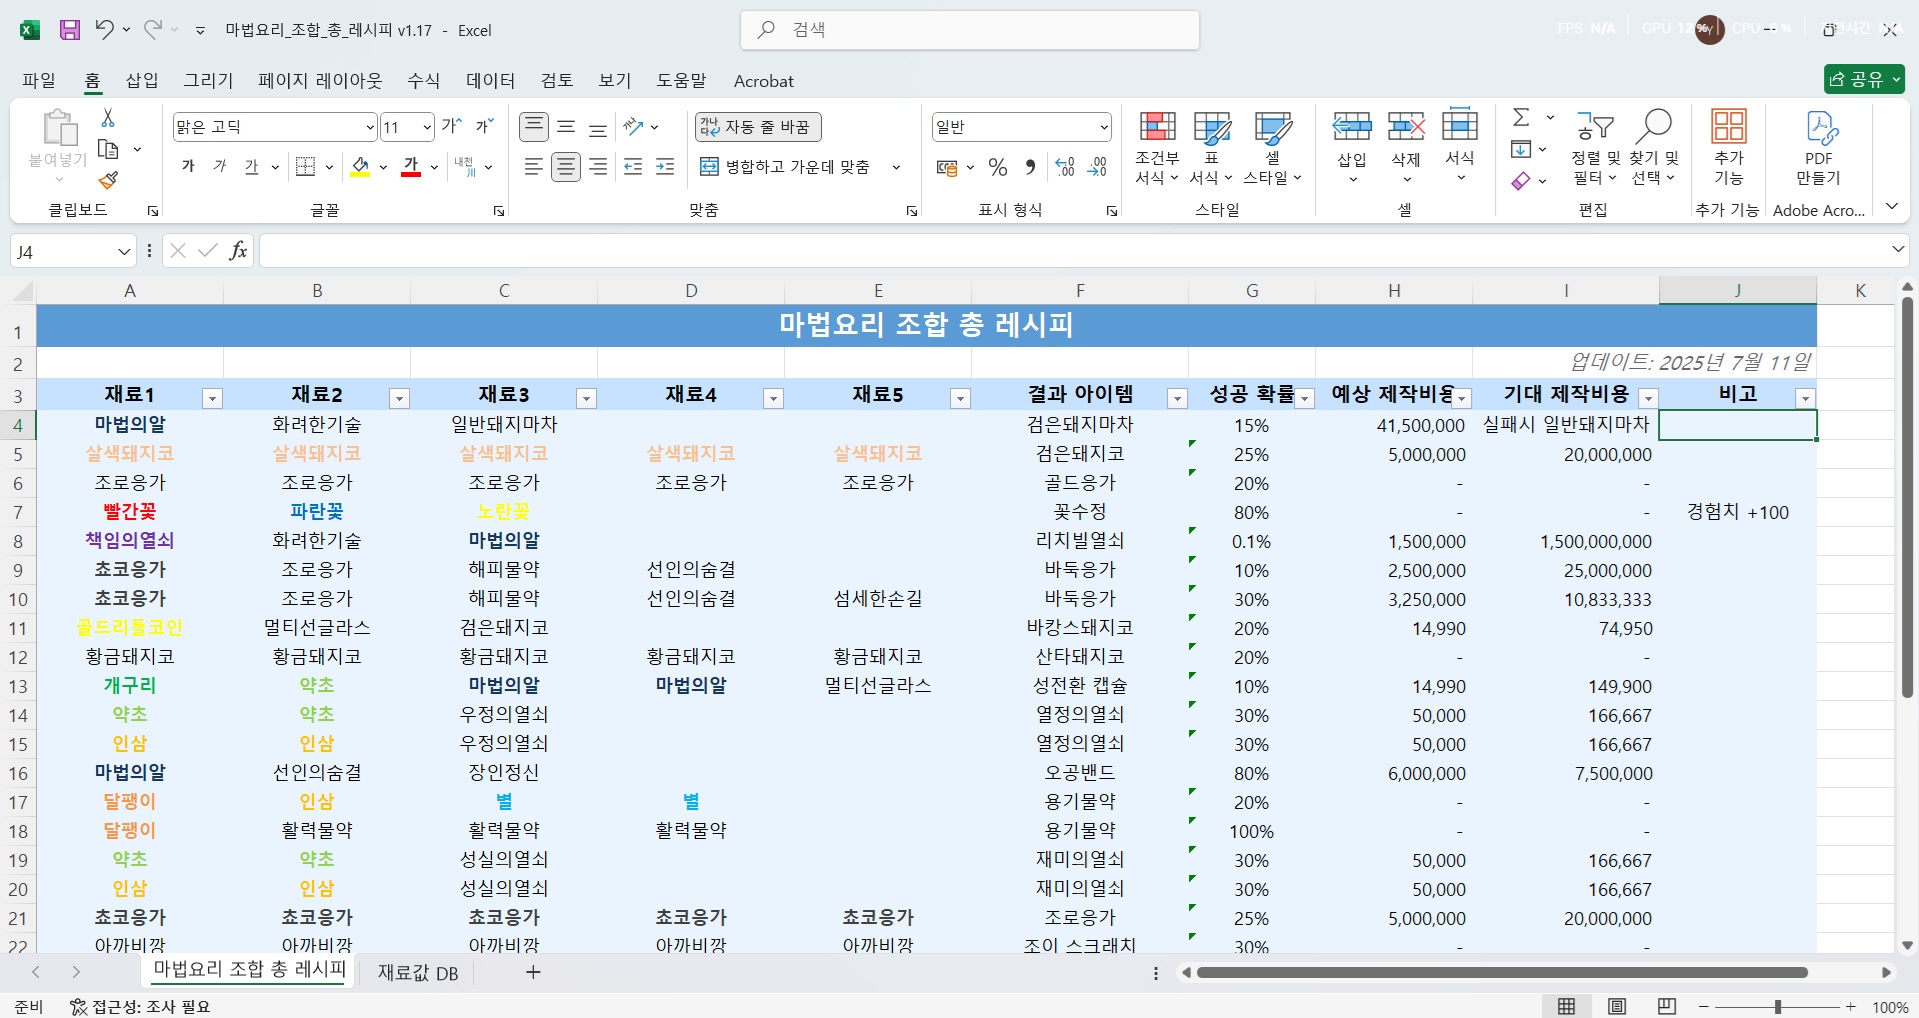Click the Cut scissors icon
1919x1018 pixels.
[x=108, y=118]
